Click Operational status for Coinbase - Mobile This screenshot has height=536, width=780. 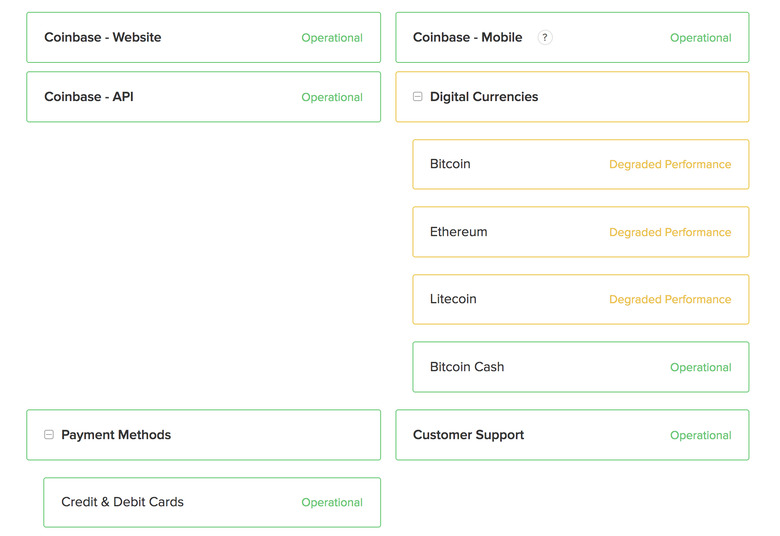tap(700, 38)
